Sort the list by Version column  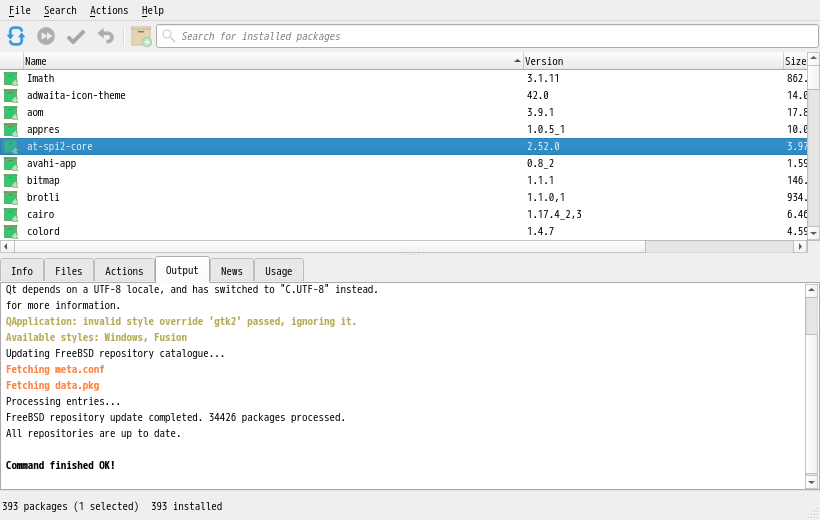click(650, 61)
